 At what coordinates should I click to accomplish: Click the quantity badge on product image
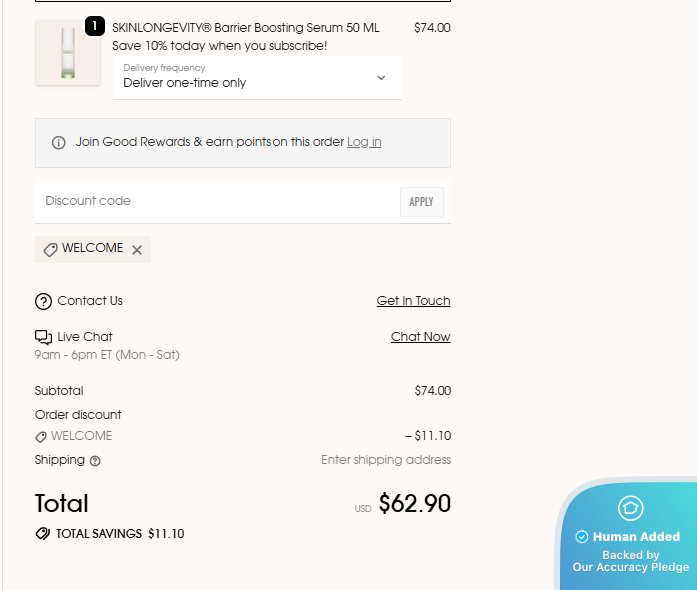pyautogui.click(x=95, y=26)
